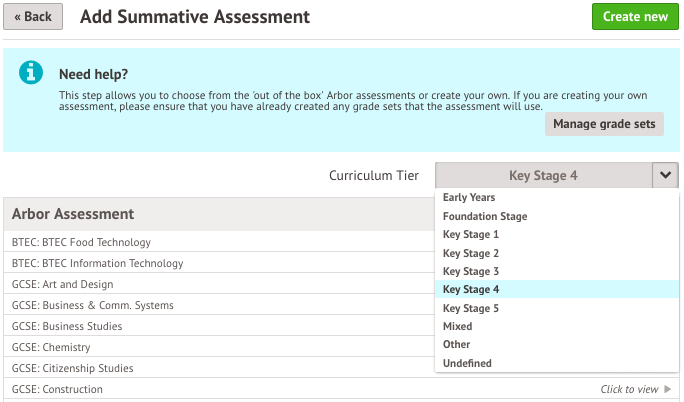Choose Key Stage 2 option
This screenshot has width=684, height=402.
pos(557,253)
